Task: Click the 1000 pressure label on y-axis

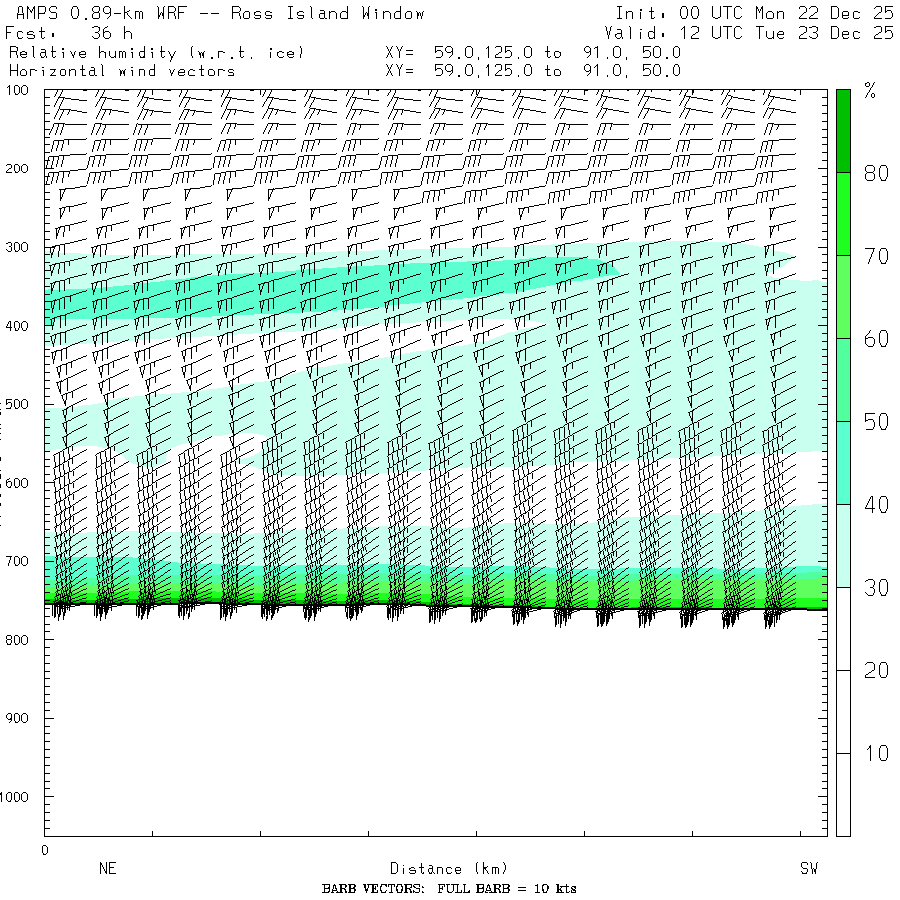Action: pyautogui.click(x=18, y=797)
